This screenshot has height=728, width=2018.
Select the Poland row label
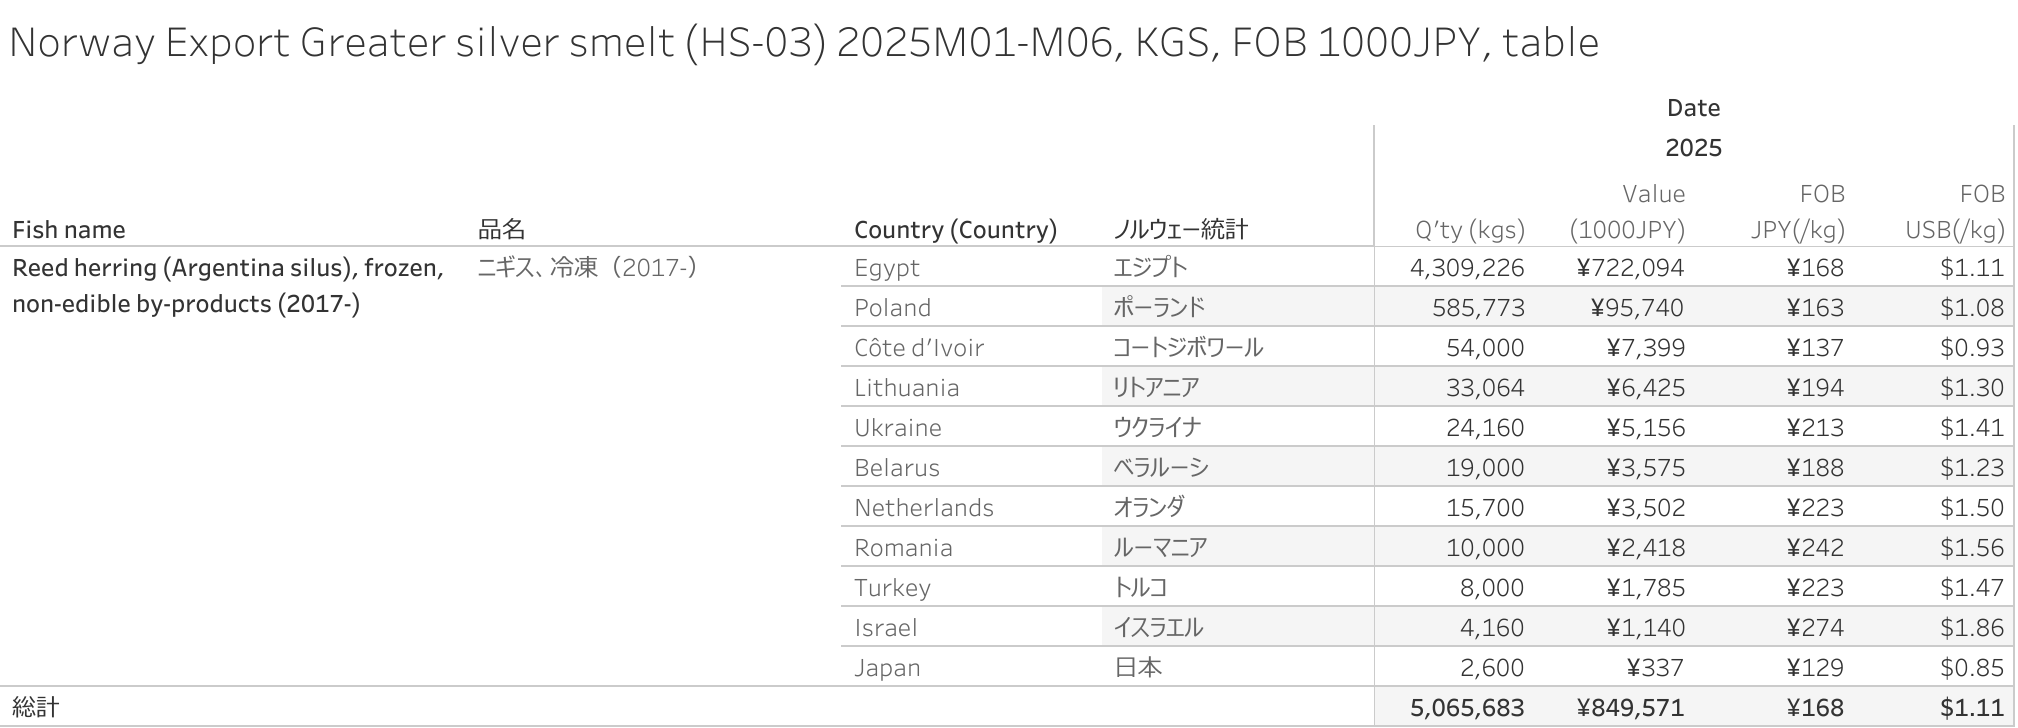click(892, 308)
